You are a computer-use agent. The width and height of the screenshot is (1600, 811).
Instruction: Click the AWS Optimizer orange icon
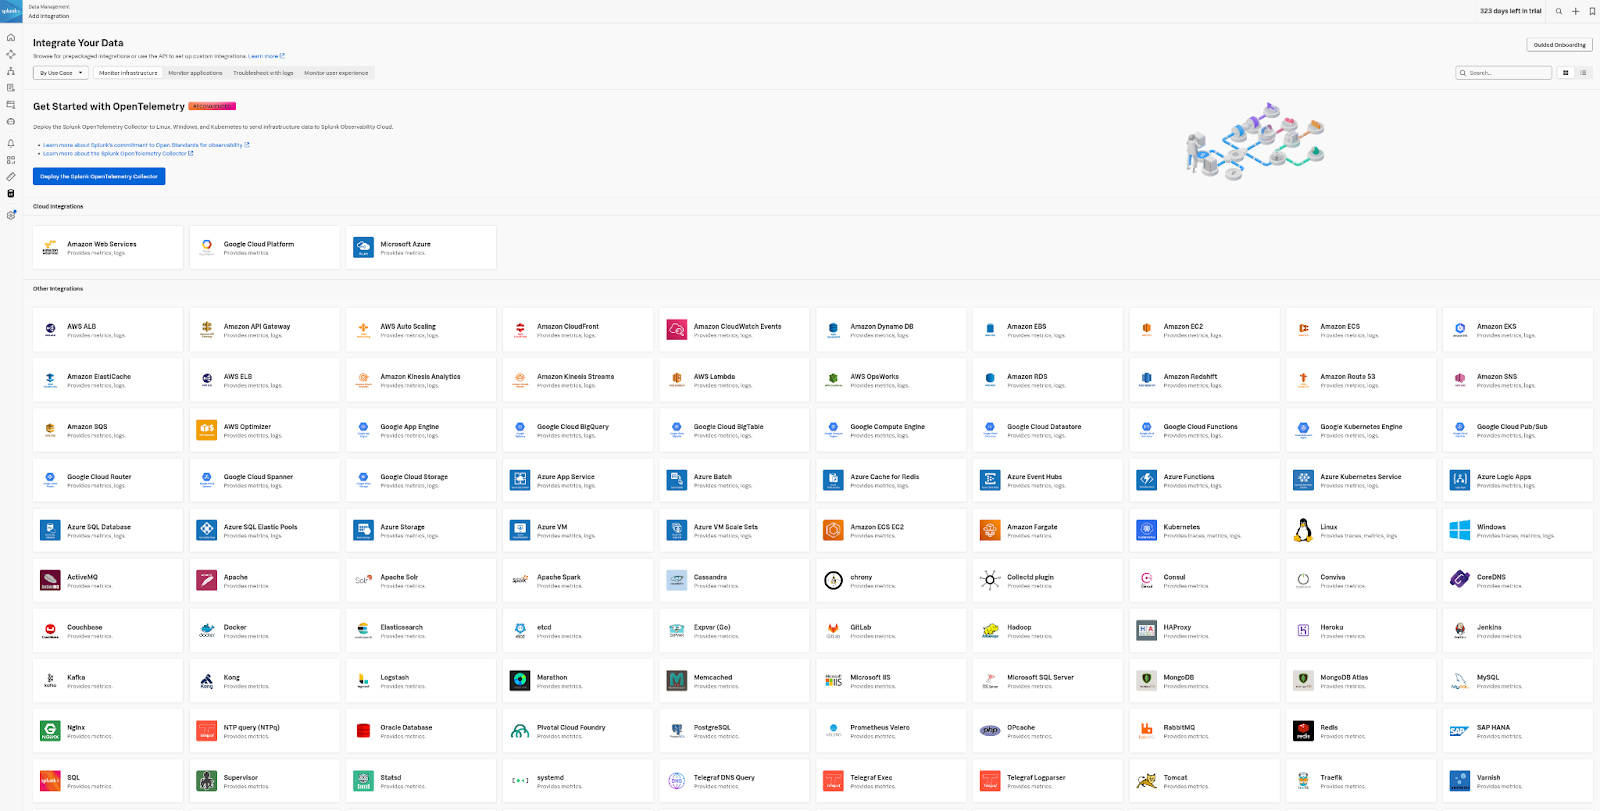pos(207,430)
